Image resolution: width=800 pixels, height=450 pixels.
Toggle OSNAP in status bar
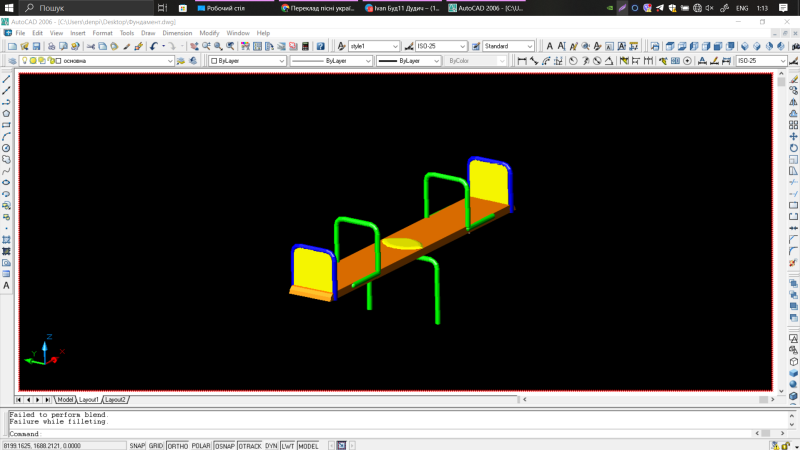225,445
